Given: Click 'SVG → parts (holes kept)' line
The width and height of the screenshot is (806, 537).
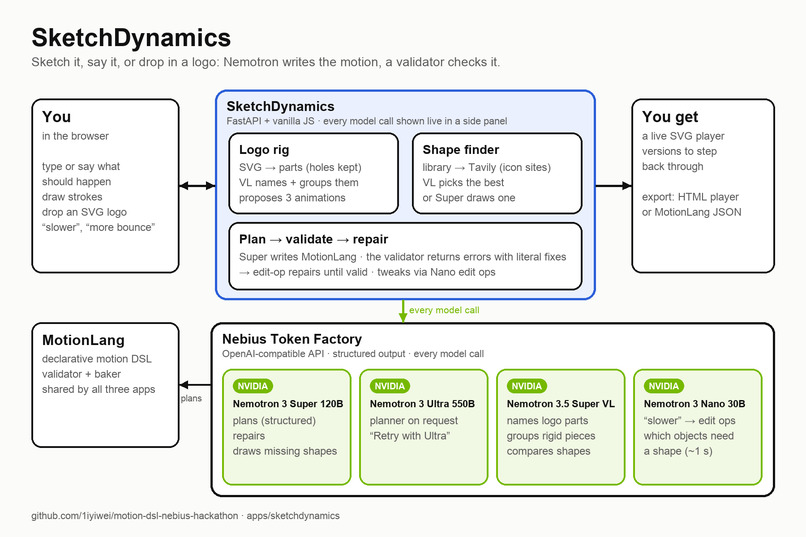Looking at the screenshot, I should pos(300,168).
